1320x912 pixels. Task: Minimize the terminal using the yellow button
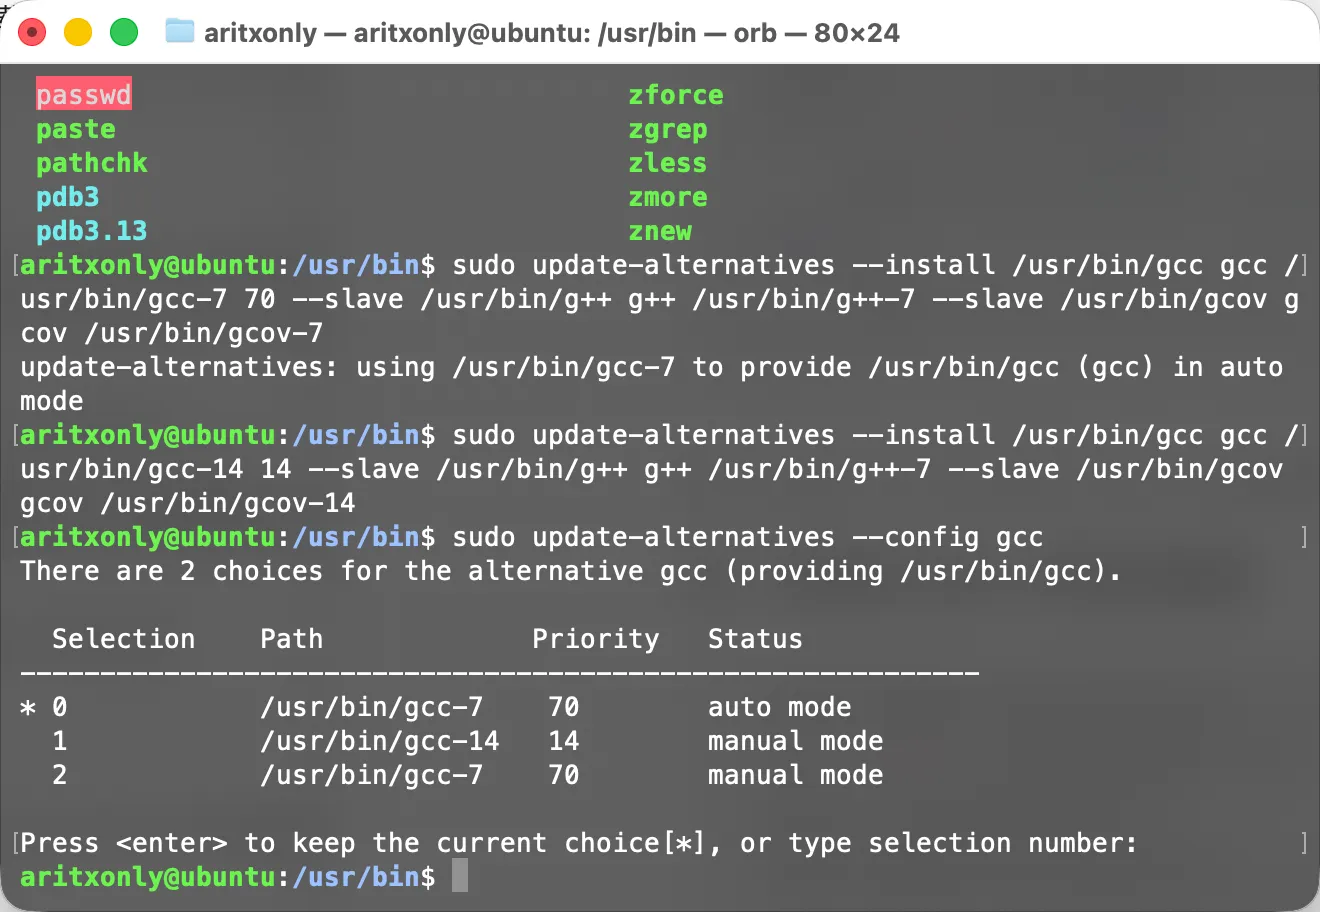(78, 32)
